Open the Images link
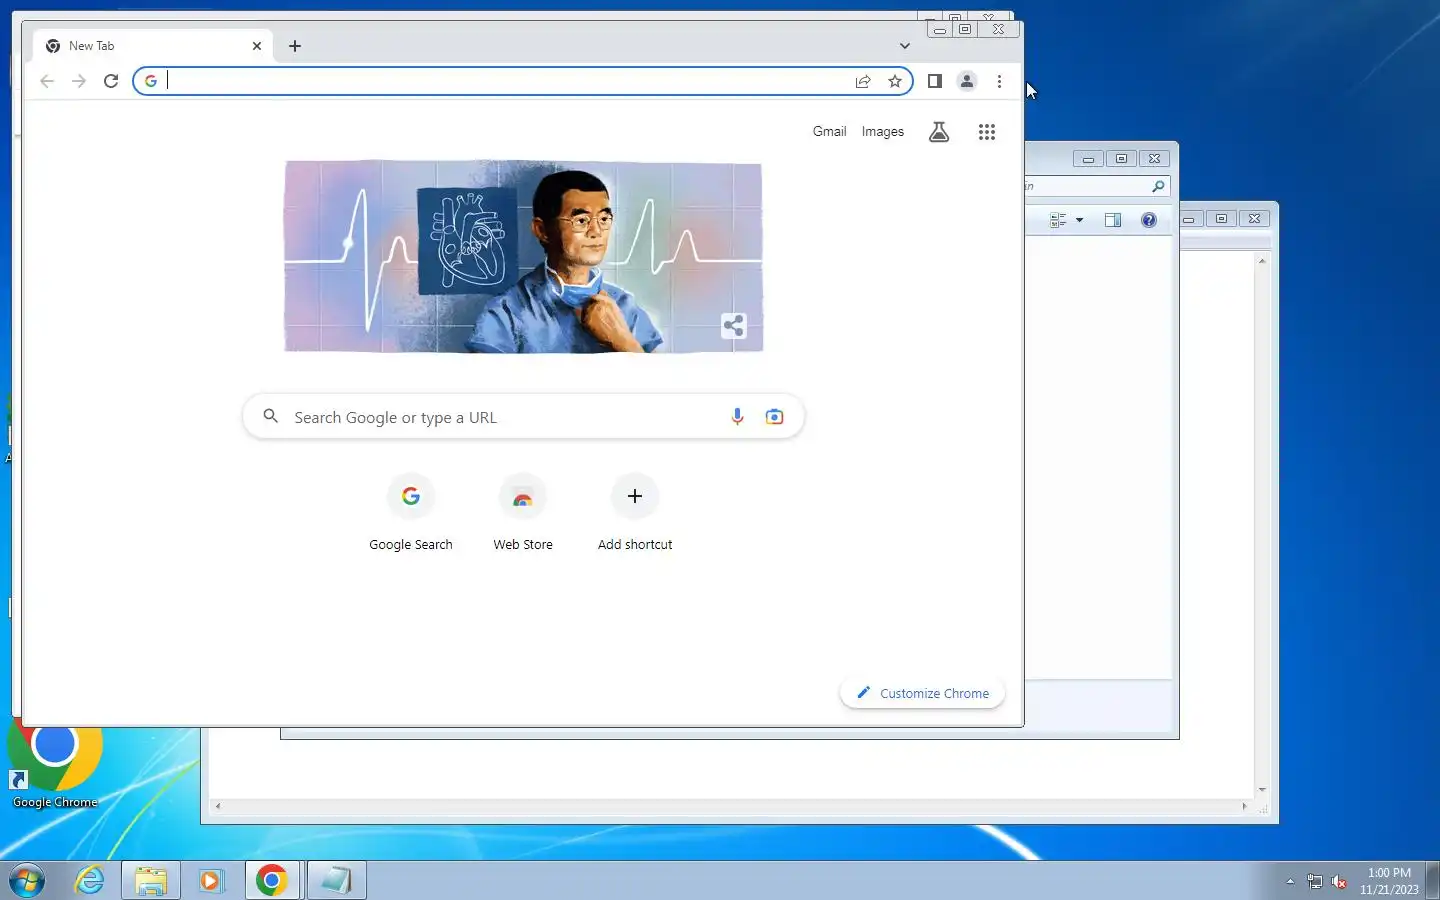Viewport: 1440px width, 900px height. tap(883, 131)
